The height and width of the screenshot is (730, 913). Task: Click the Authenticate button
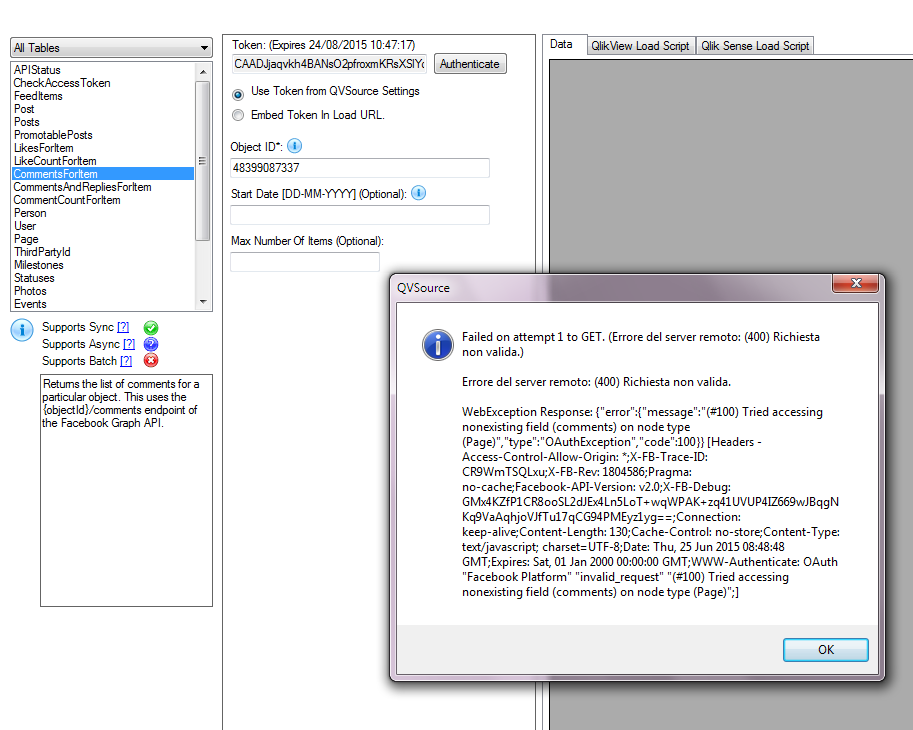point(469,64)
